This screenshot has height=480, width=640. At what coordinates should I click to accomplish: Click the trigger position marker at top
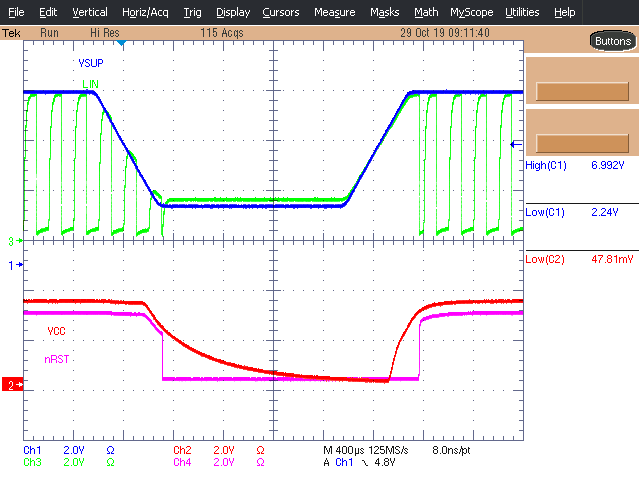121,43
